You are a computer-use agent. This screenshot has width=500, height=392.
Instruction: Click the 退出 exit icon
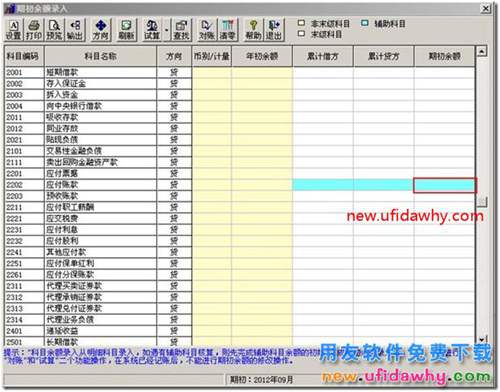[274, 30]
